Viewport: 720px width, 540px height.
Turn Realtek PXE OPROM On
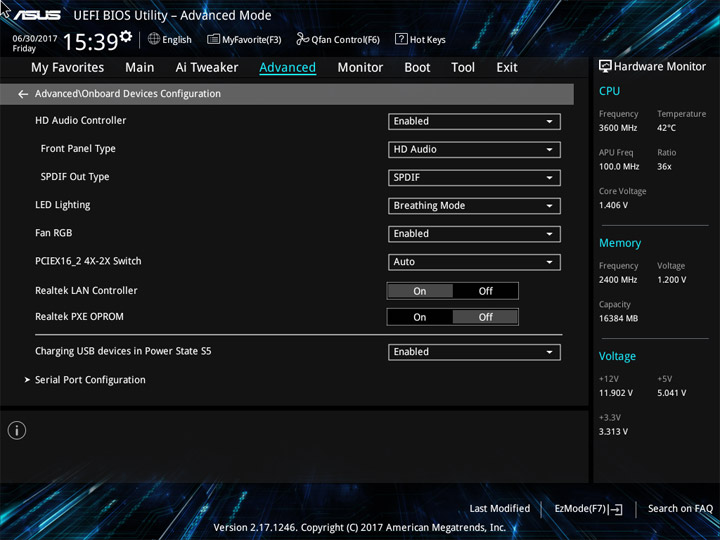[x=420, y=317]
